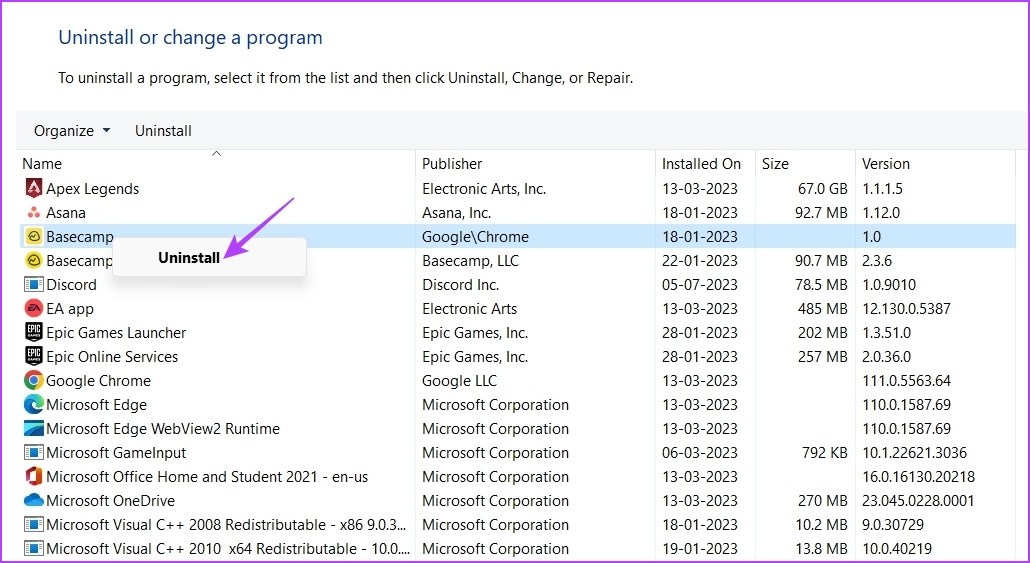Screen dimensions: 1030x563
Task: Select Epic Games Launcher in the list
Action: [116, 332]
